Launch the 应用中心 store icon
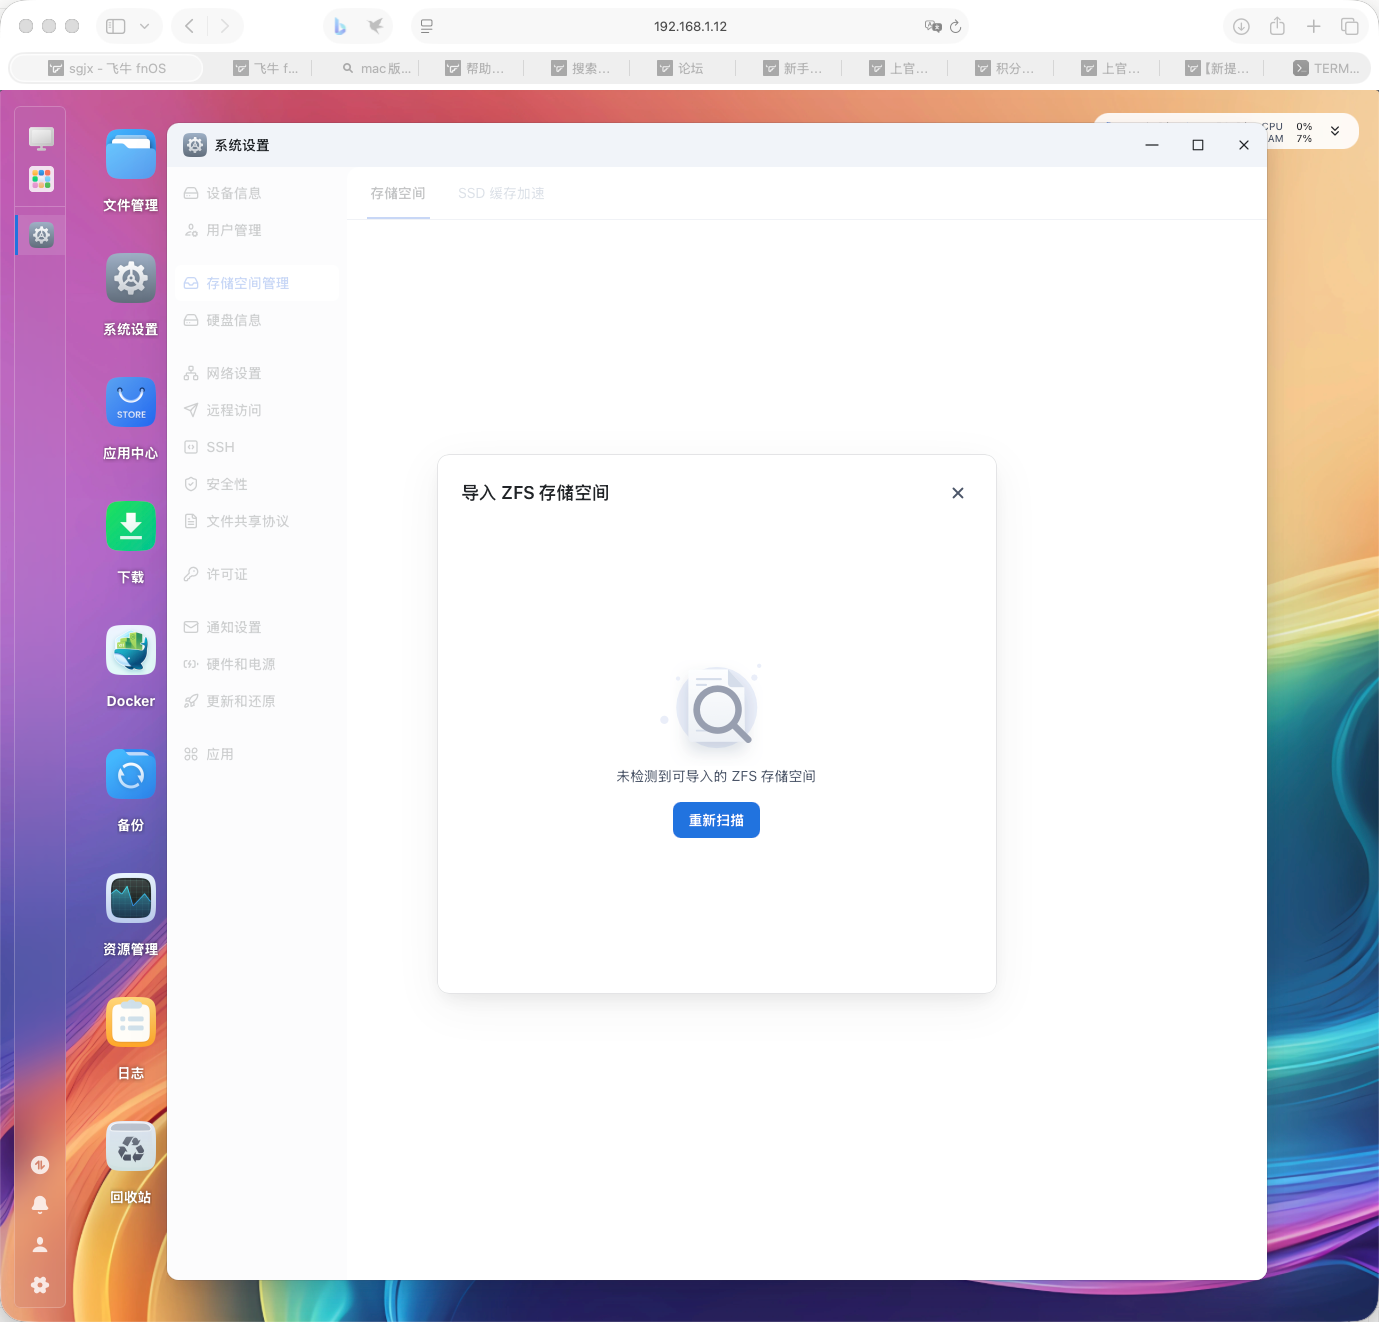The image size is (1379, 1322). click(x=131, y=403)
